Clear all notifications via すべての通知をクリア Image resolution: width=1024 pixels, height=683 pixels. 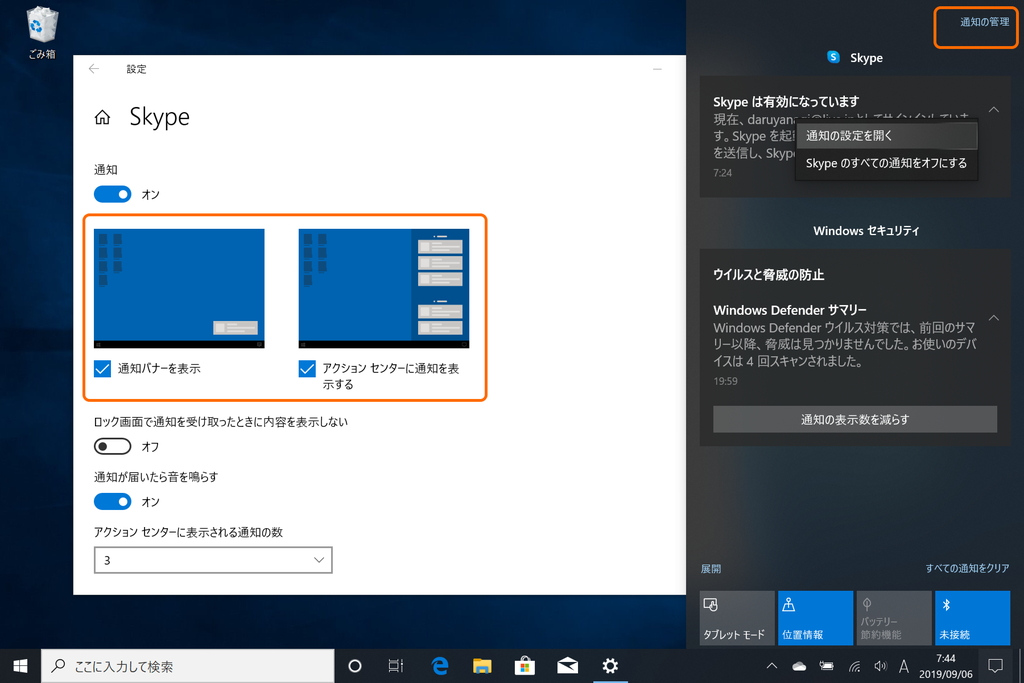pyautogui.click(x=967, y=568)
